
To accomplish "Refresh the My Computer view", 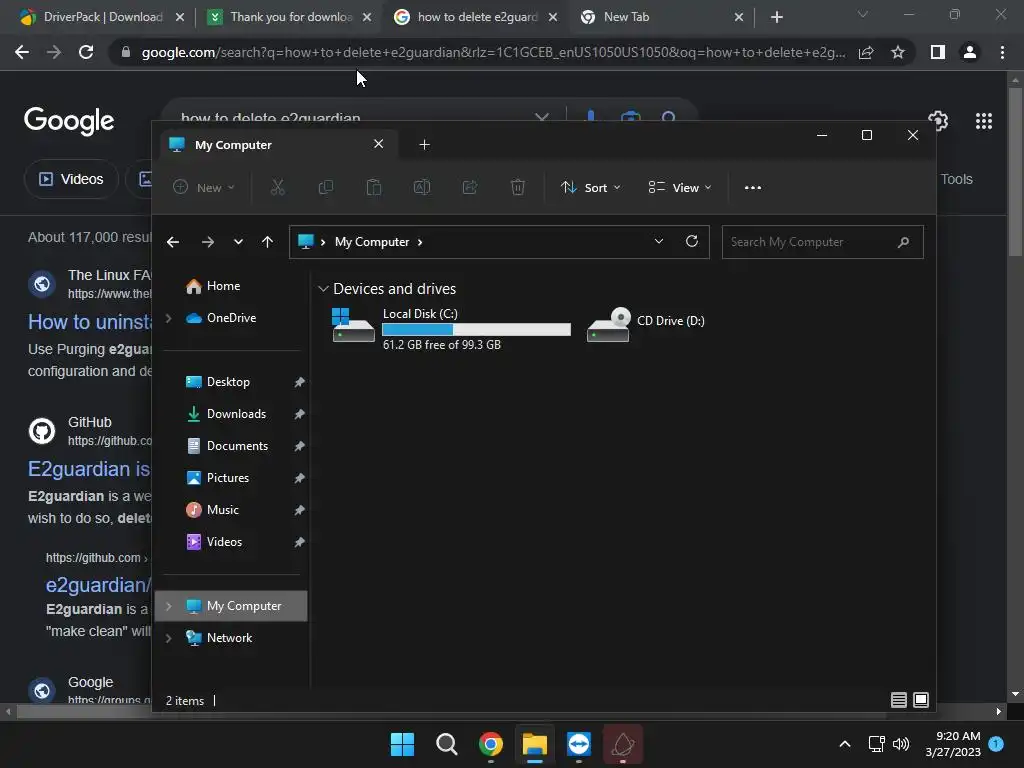I will click(692, 241).
